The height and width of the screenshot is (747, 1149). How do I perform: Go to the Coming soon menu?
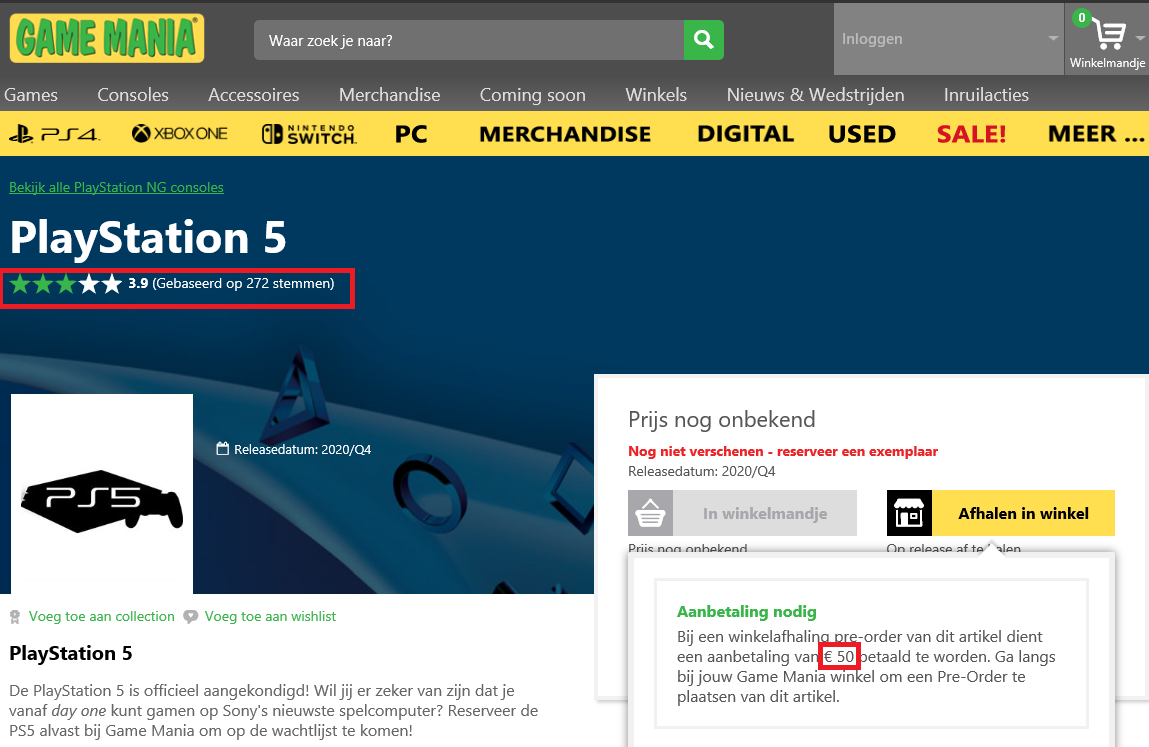pyautogui.click(x=533, y=95)
